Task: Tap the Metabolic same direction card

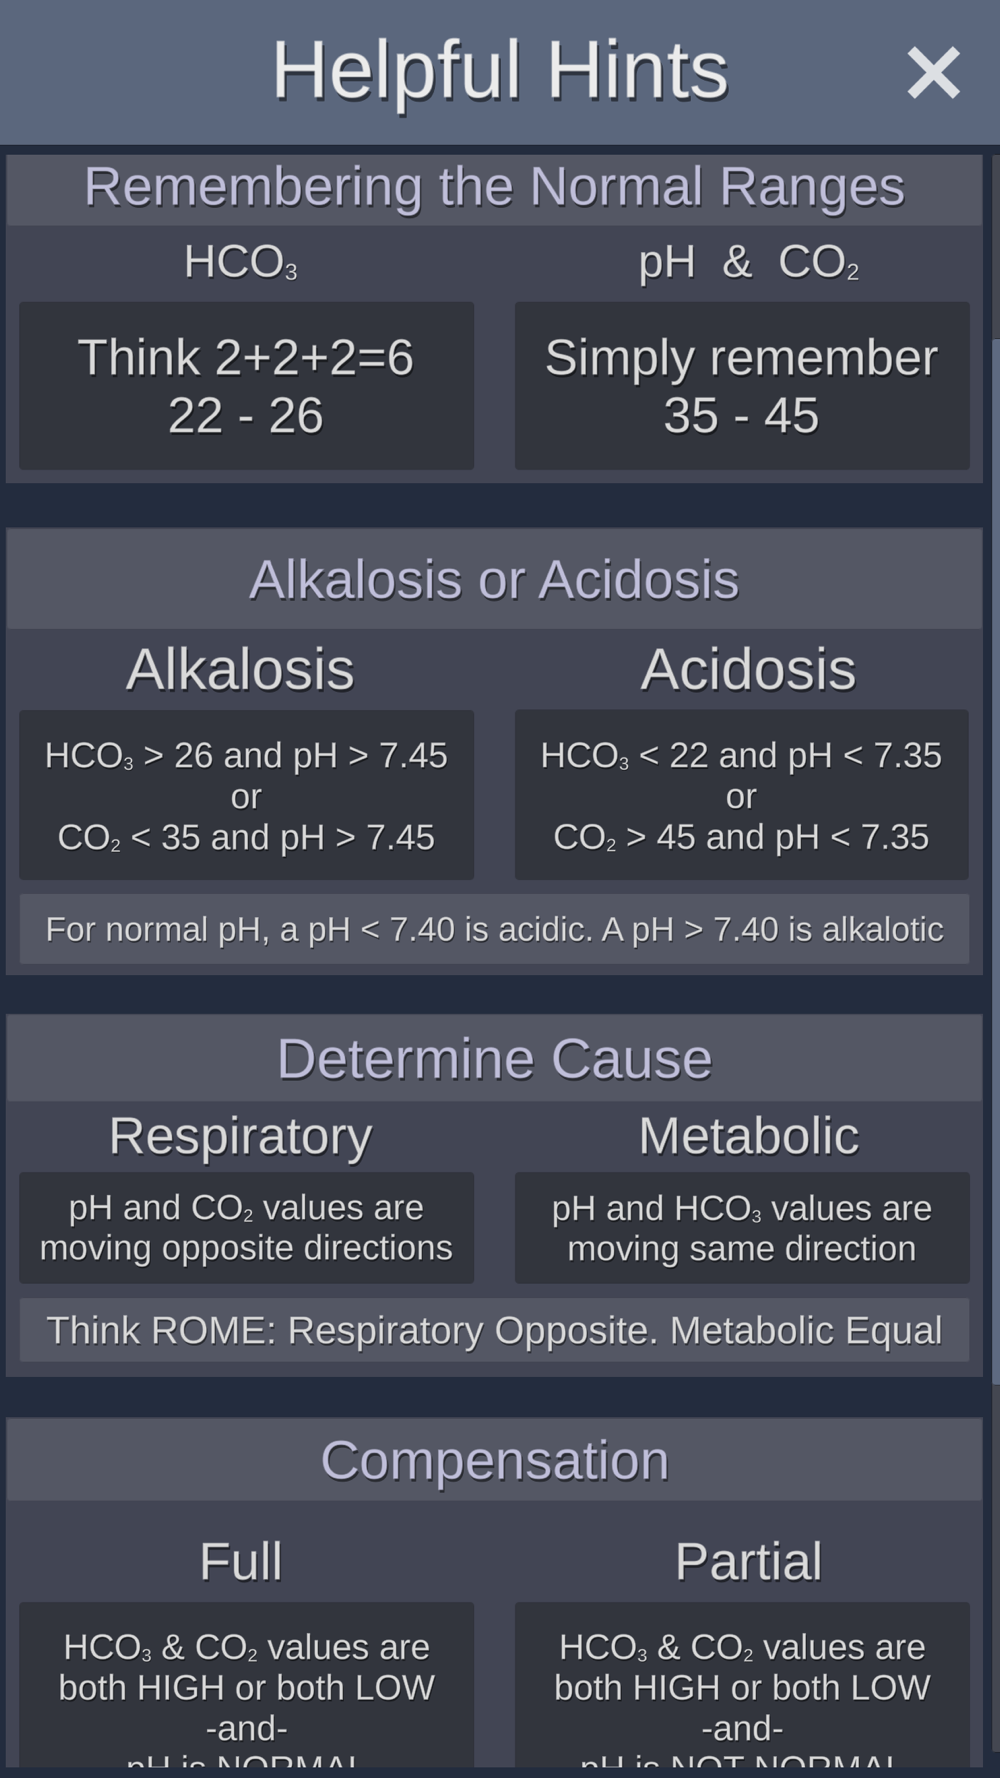Action: pyautogui.click(x=741, y=1228)
